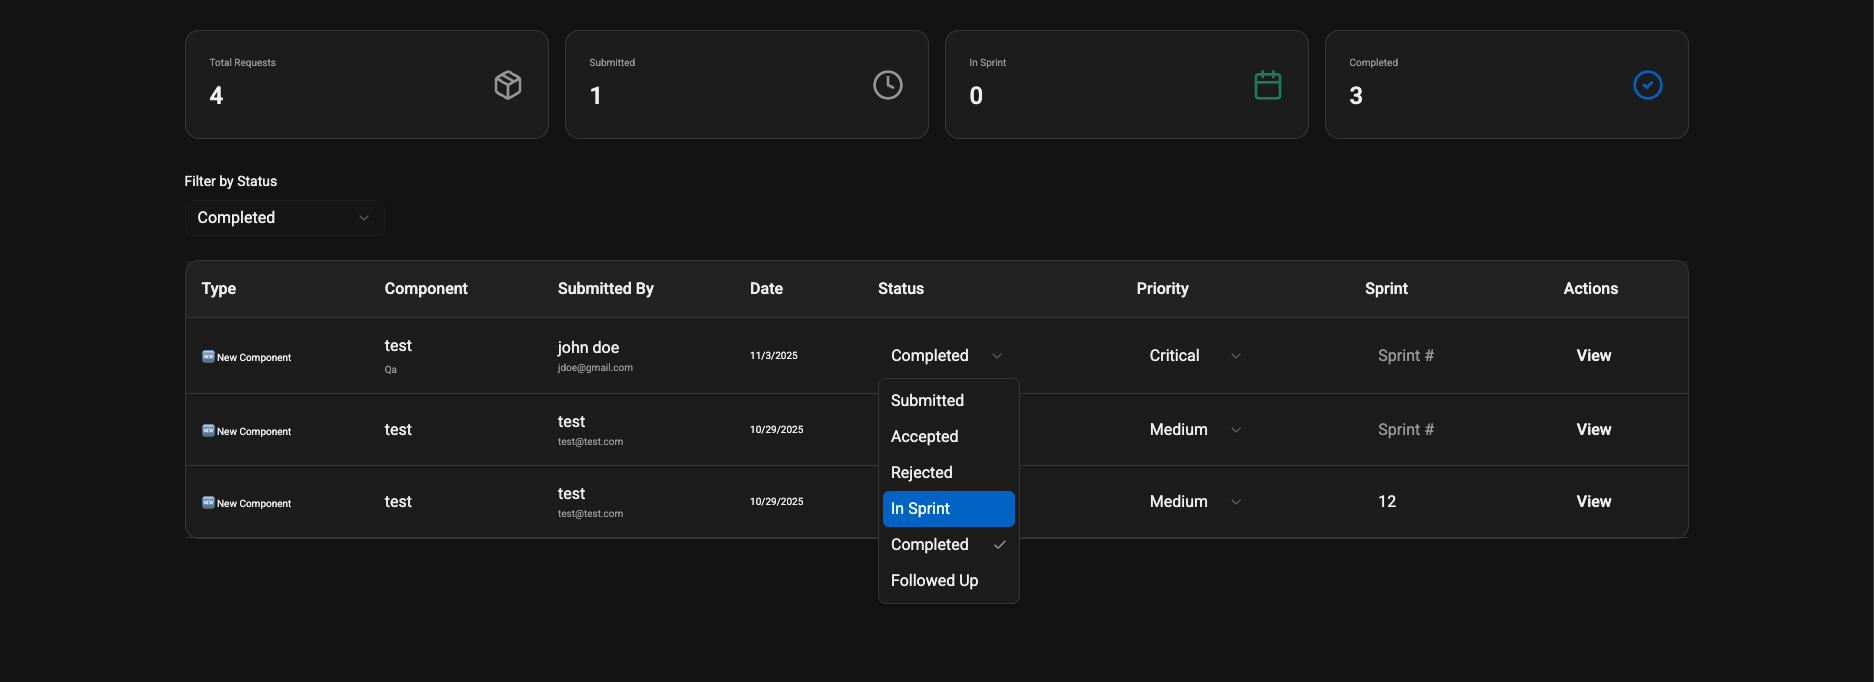The image size is (1874, 682).
Task: Pick Followed Up from the status menu
Action: [x=949, y=581]
